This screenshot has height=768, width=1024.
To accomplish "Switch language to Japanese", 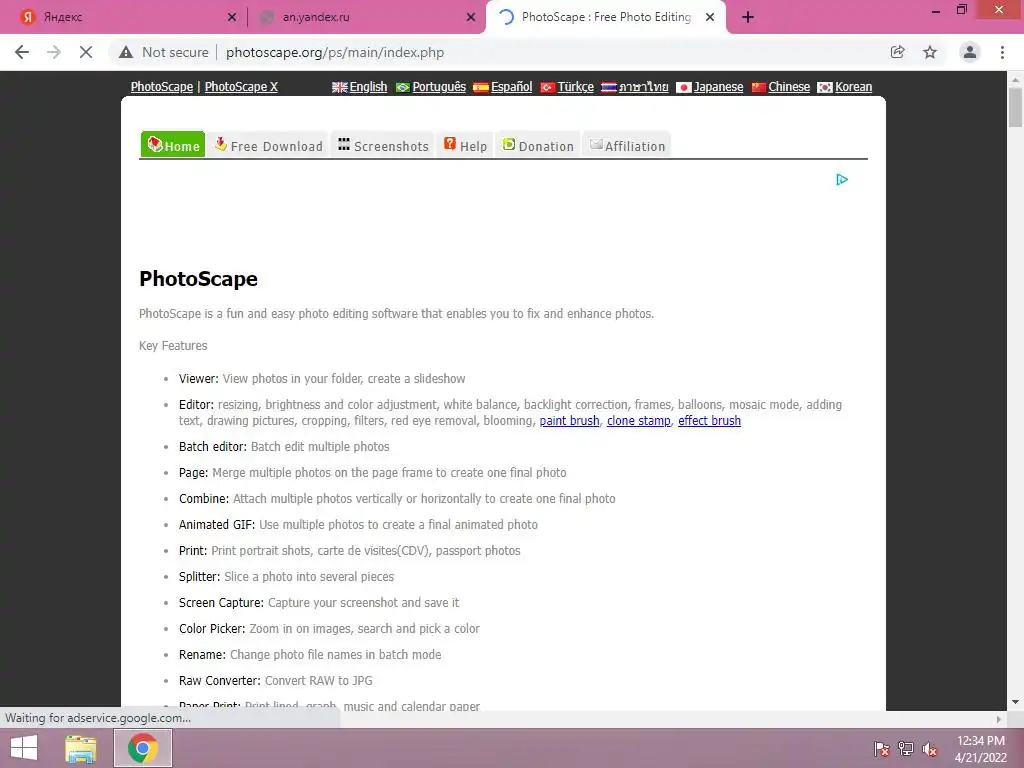I will click(718, 87).
